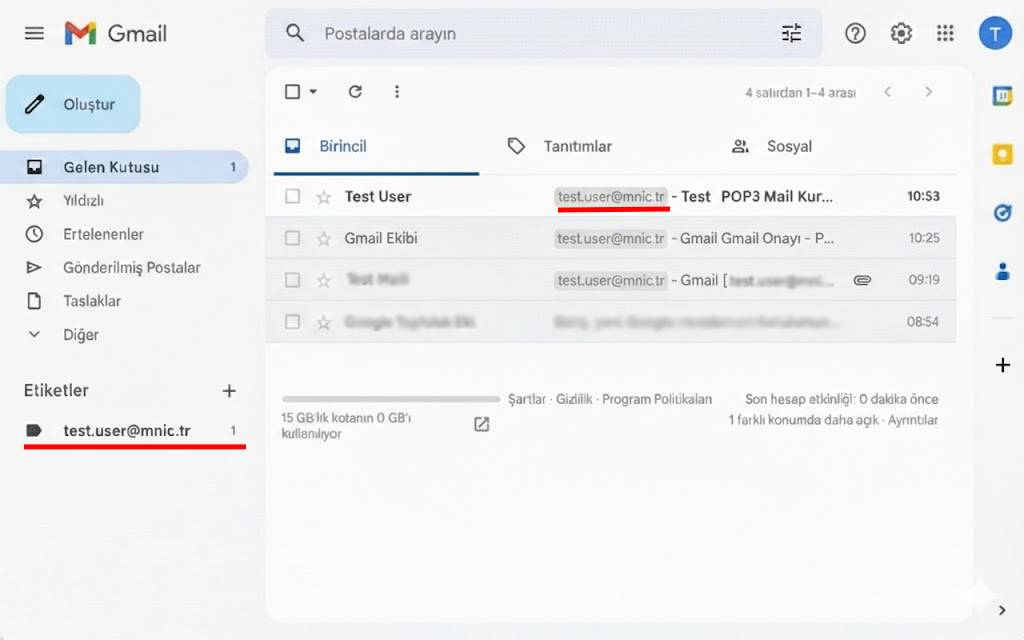Open the three-dot more options menu
Image resolution: width=1024 pixels, height=640 pixels.
(x=397, y=92)
